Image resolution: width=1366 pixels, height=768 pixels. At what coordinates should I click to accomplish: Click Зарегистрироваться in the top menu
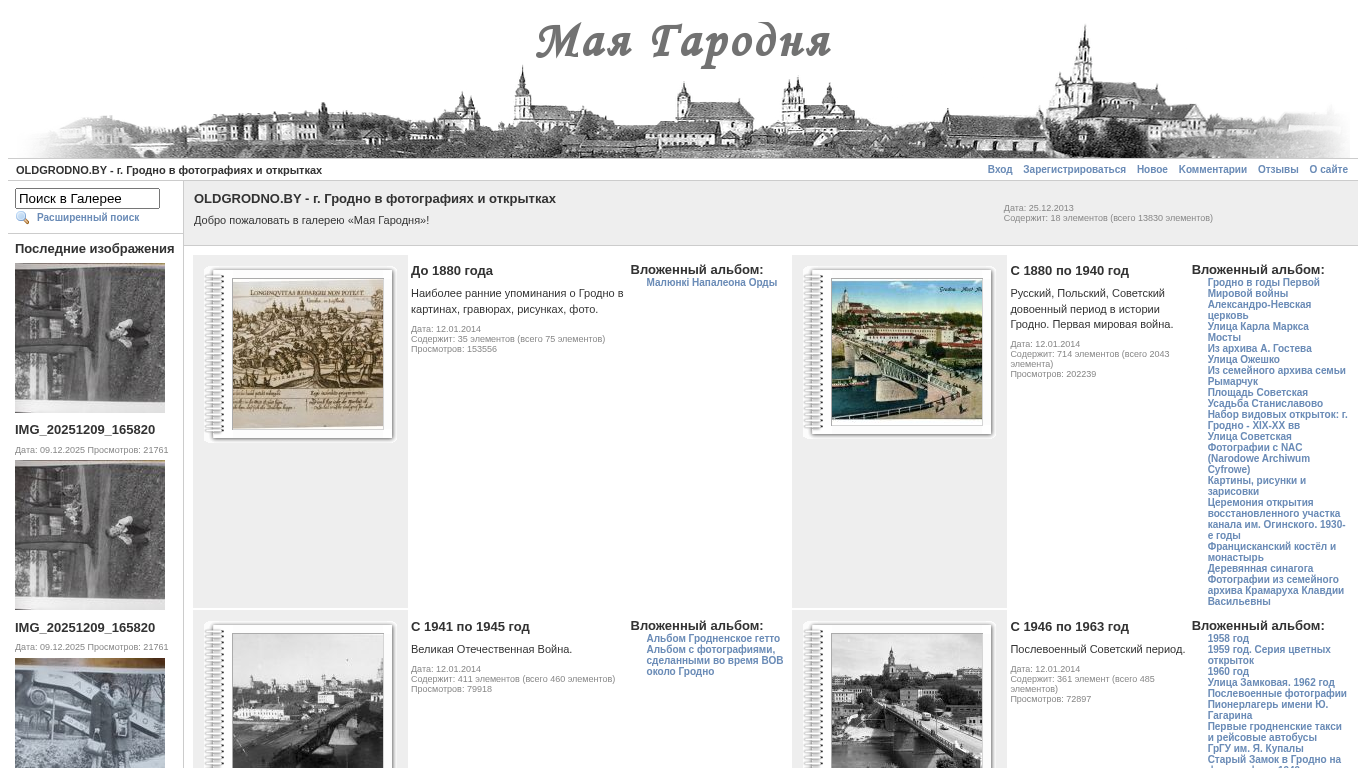coord(1074,170)
